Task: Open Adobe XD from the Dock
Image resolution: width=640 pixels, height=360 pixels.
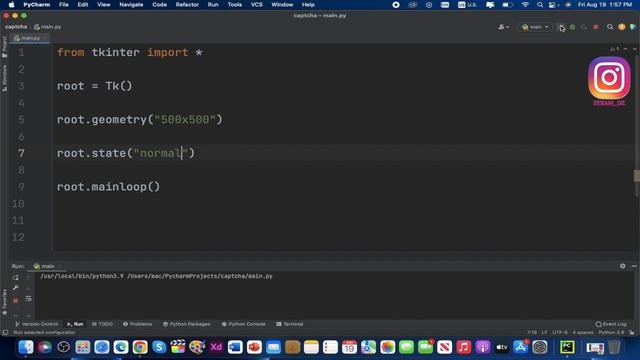Action: click(216, 347)
